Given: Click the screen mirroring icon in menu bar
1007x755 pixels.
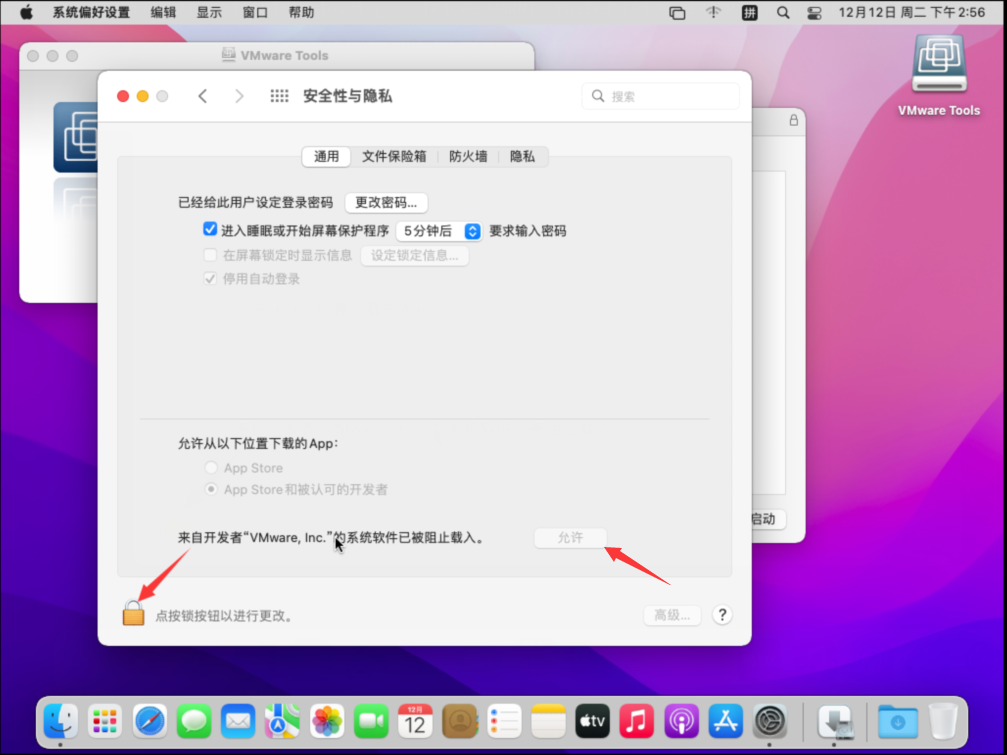Looking at the screenshot, I should pyautogui.click(x=677, y=12).
